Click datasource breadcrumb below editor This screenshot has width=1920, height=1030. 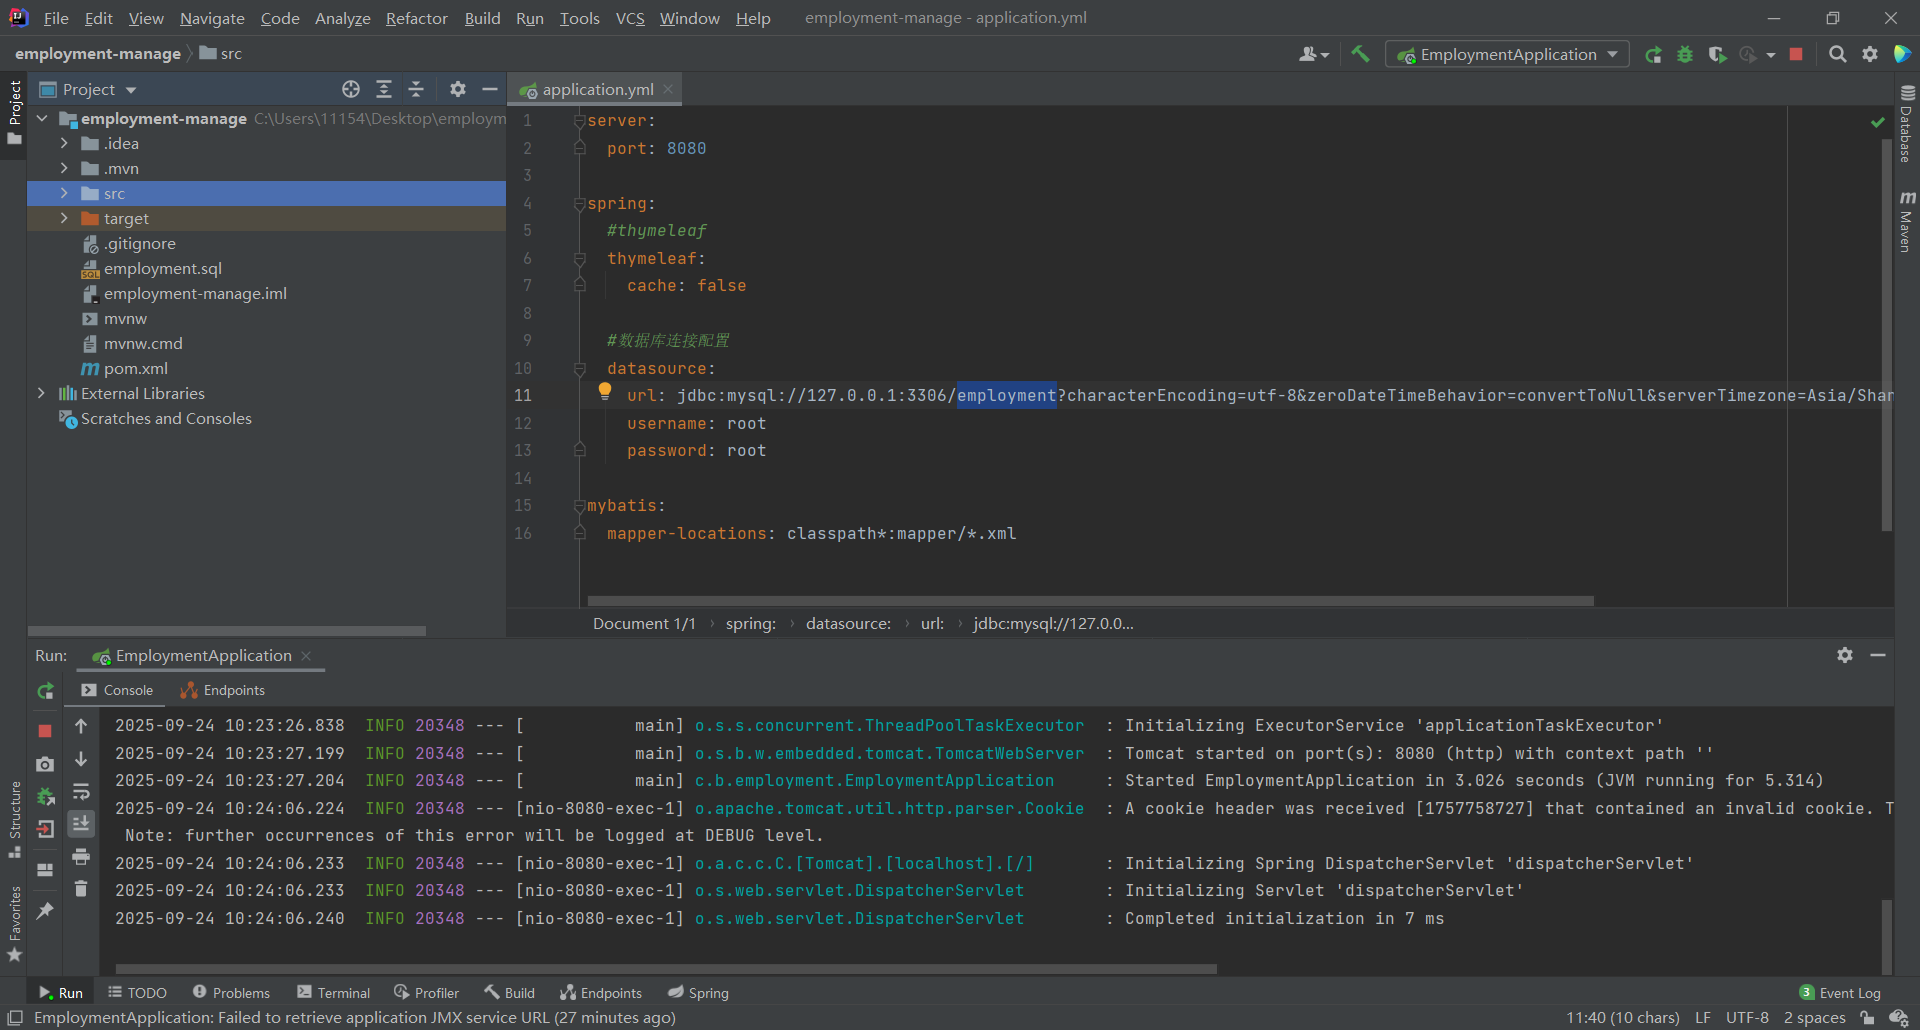point(848,623)
